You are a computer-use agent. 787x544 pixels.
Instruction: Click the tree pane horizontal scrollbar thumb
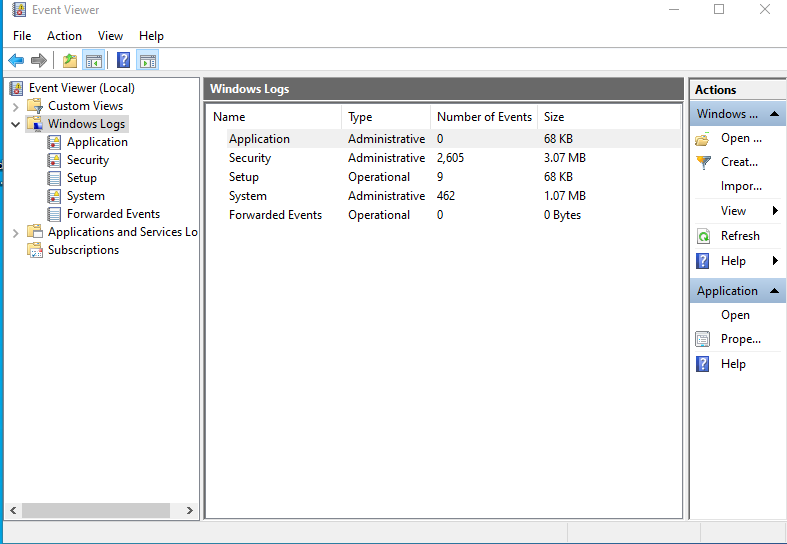[95, 510]
